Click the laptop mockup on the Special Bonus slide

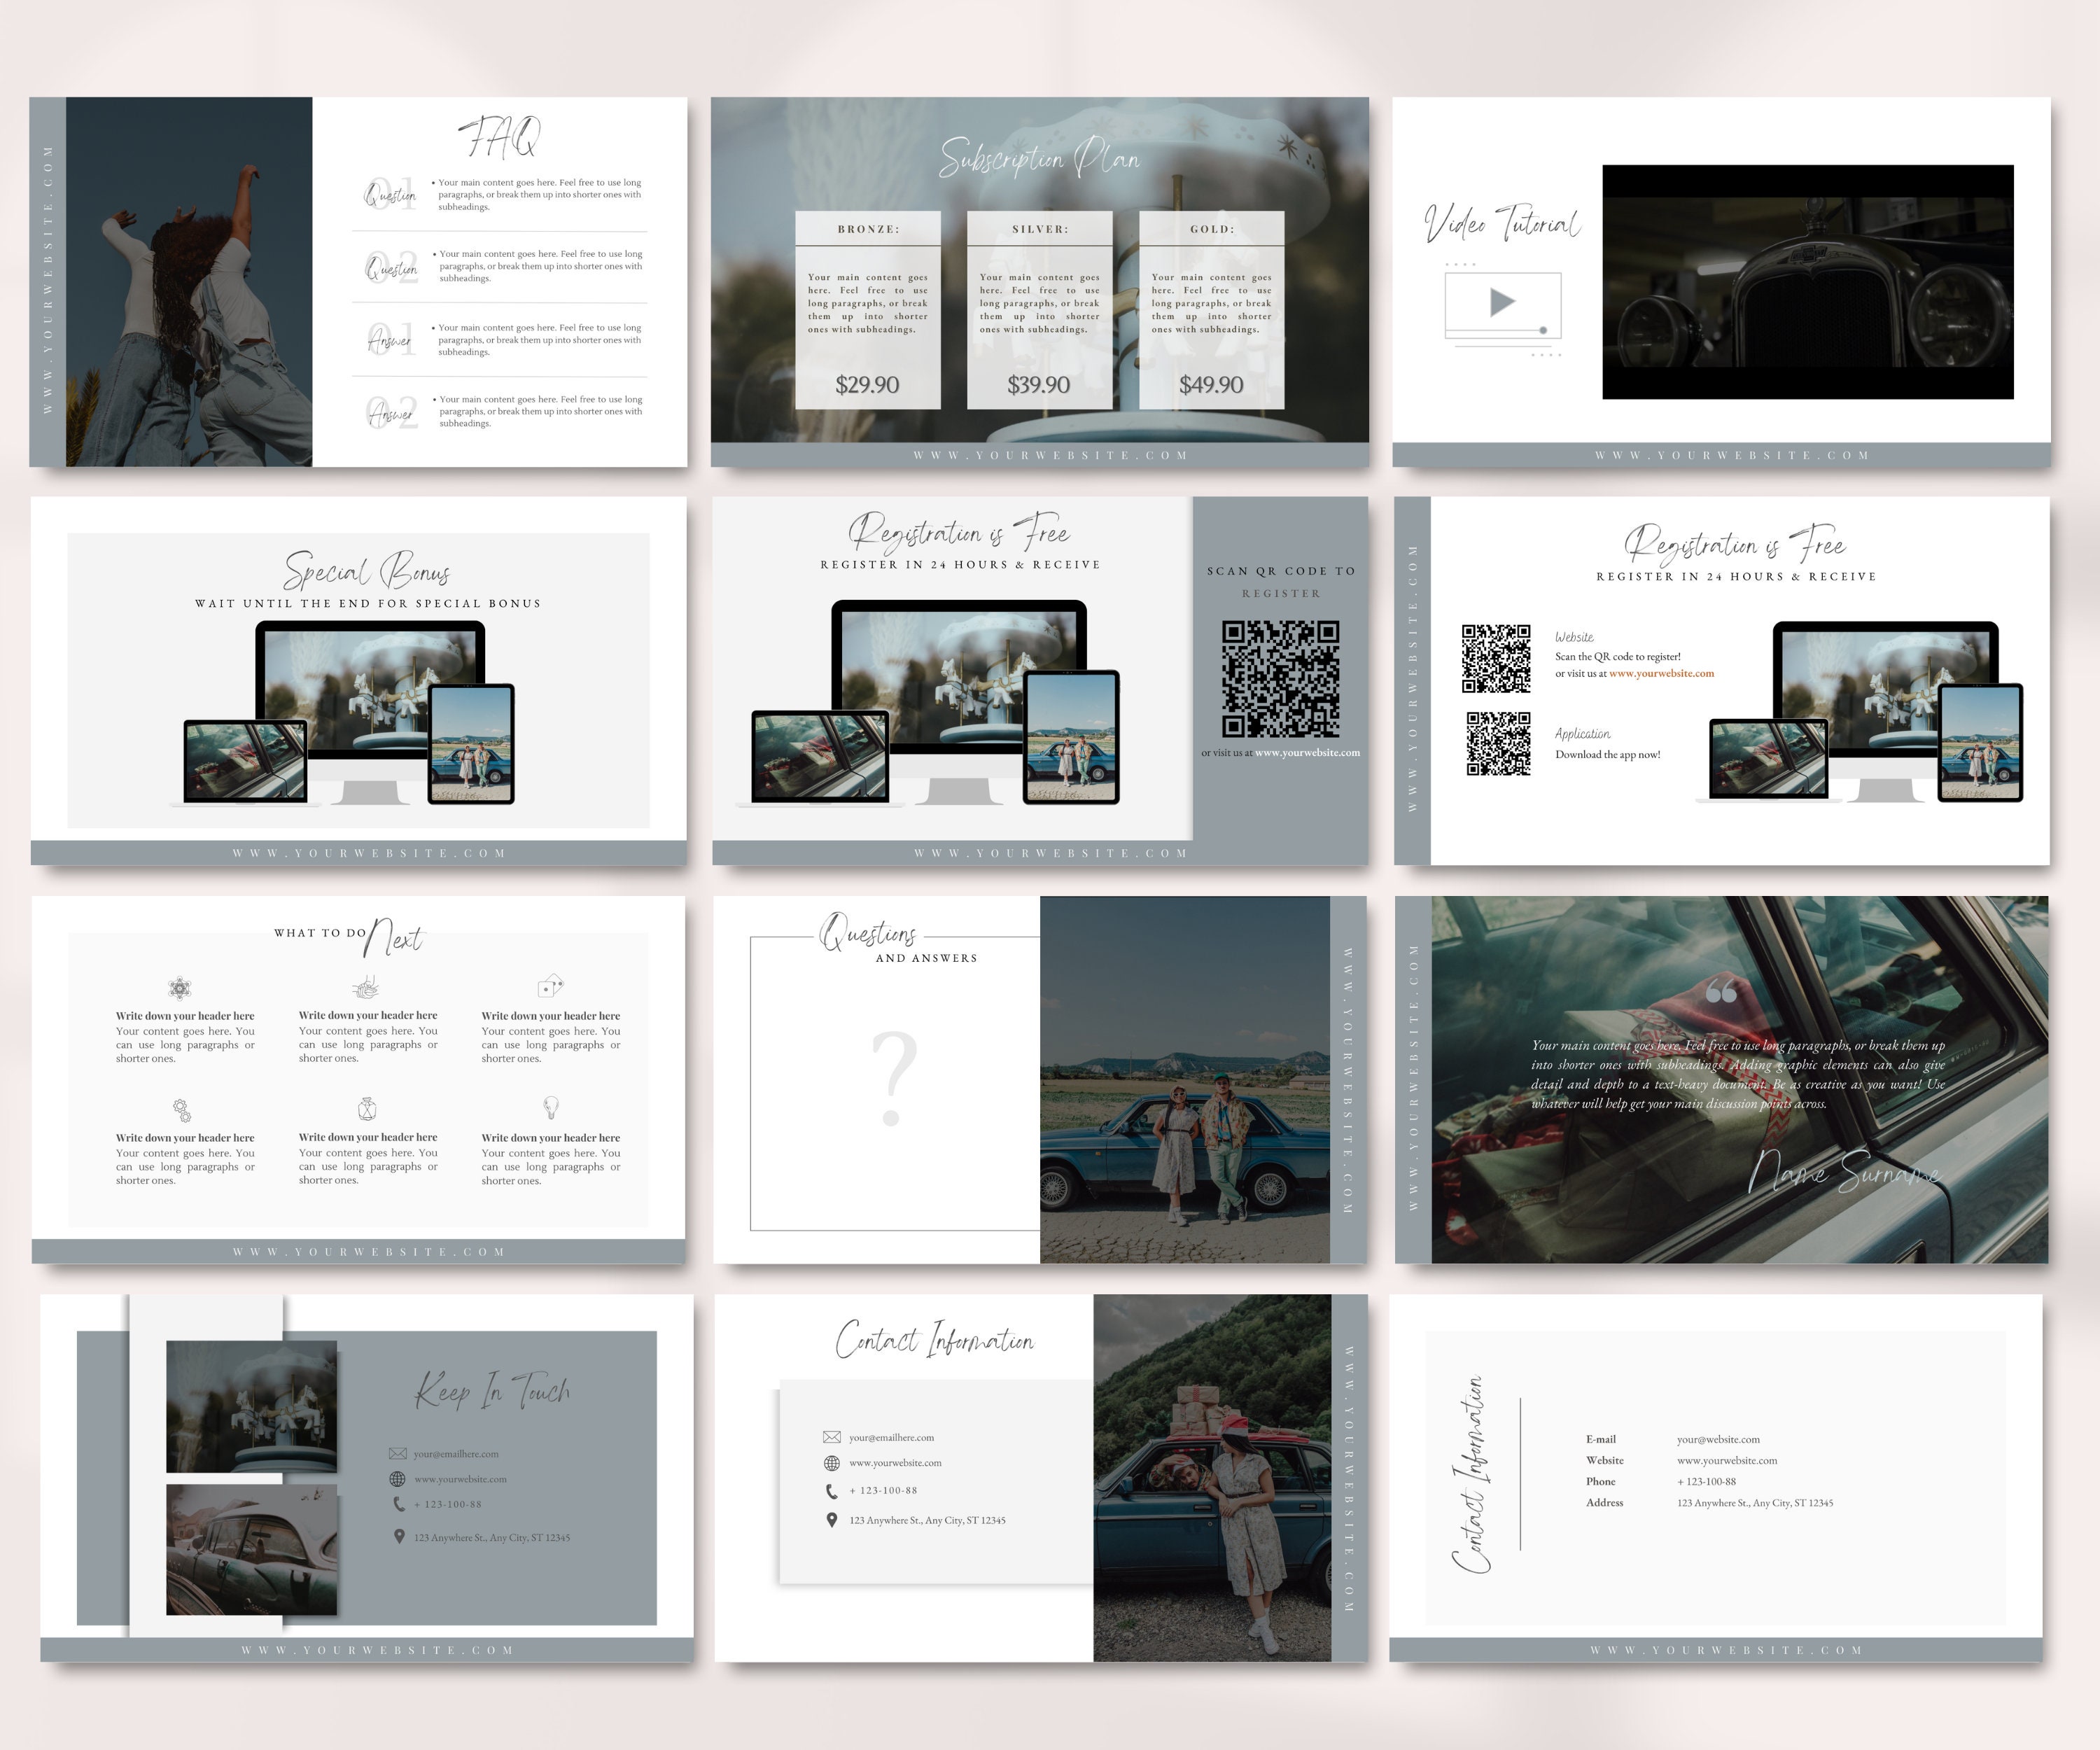(245, 762)
